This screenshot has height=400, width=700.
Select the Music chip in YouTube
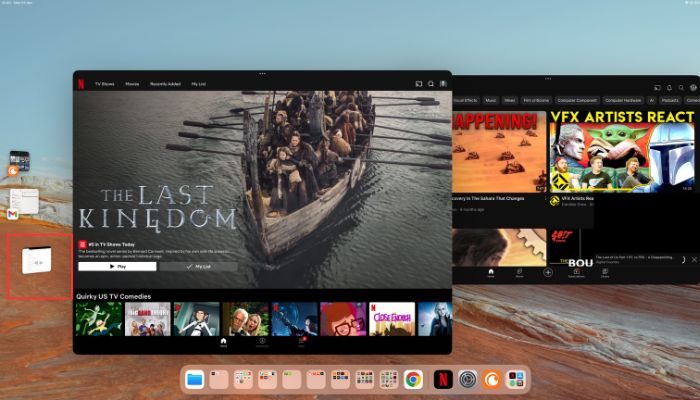[491, 100]
